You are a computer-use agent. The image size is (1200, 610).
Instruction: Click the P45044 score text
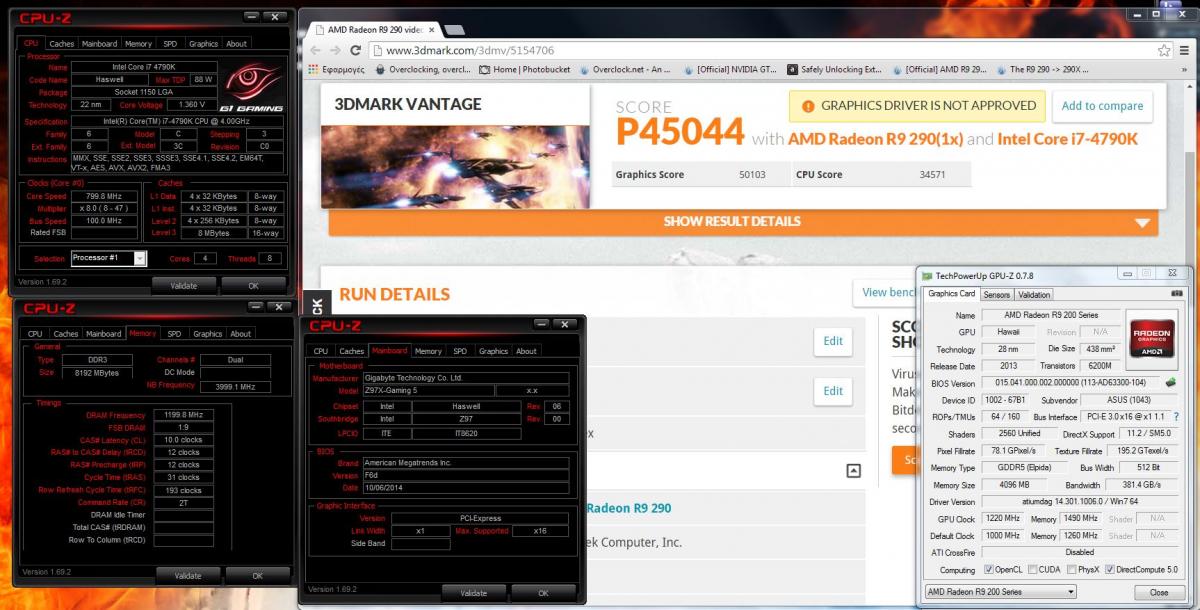[x=680, y=132]
